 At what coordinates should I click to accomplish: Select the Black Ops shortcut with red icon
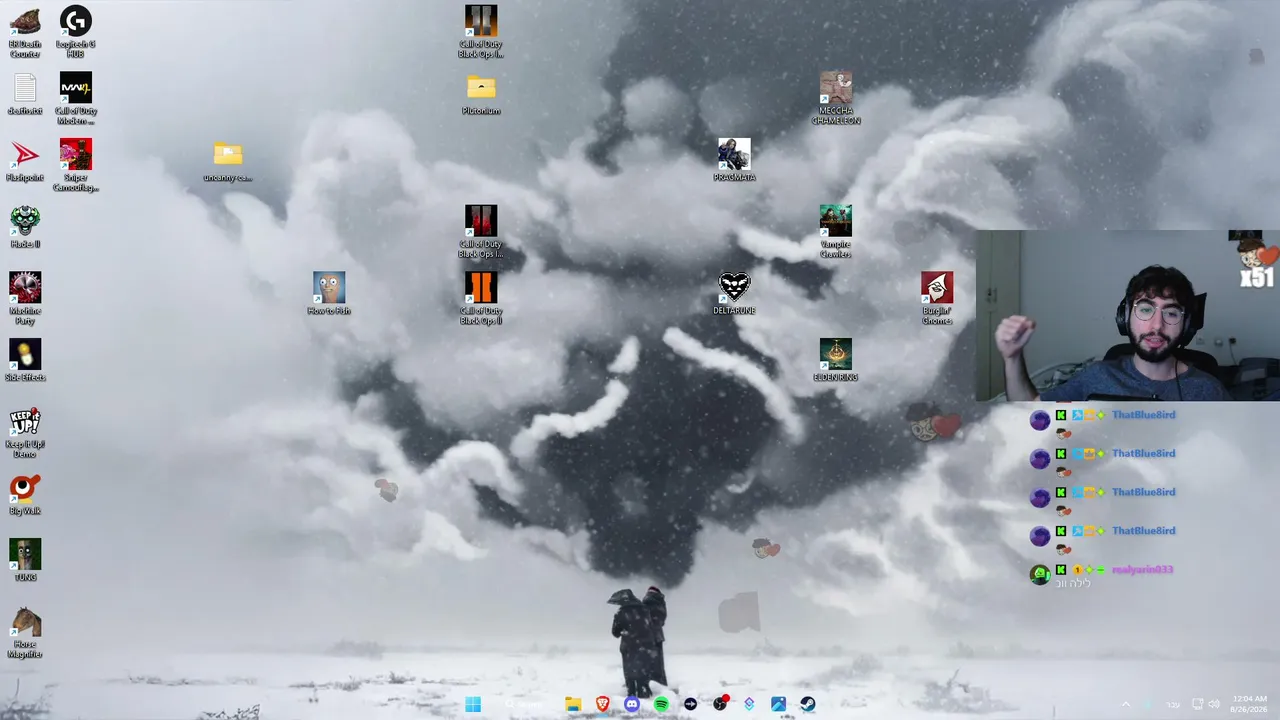click(x=481, y=232)
